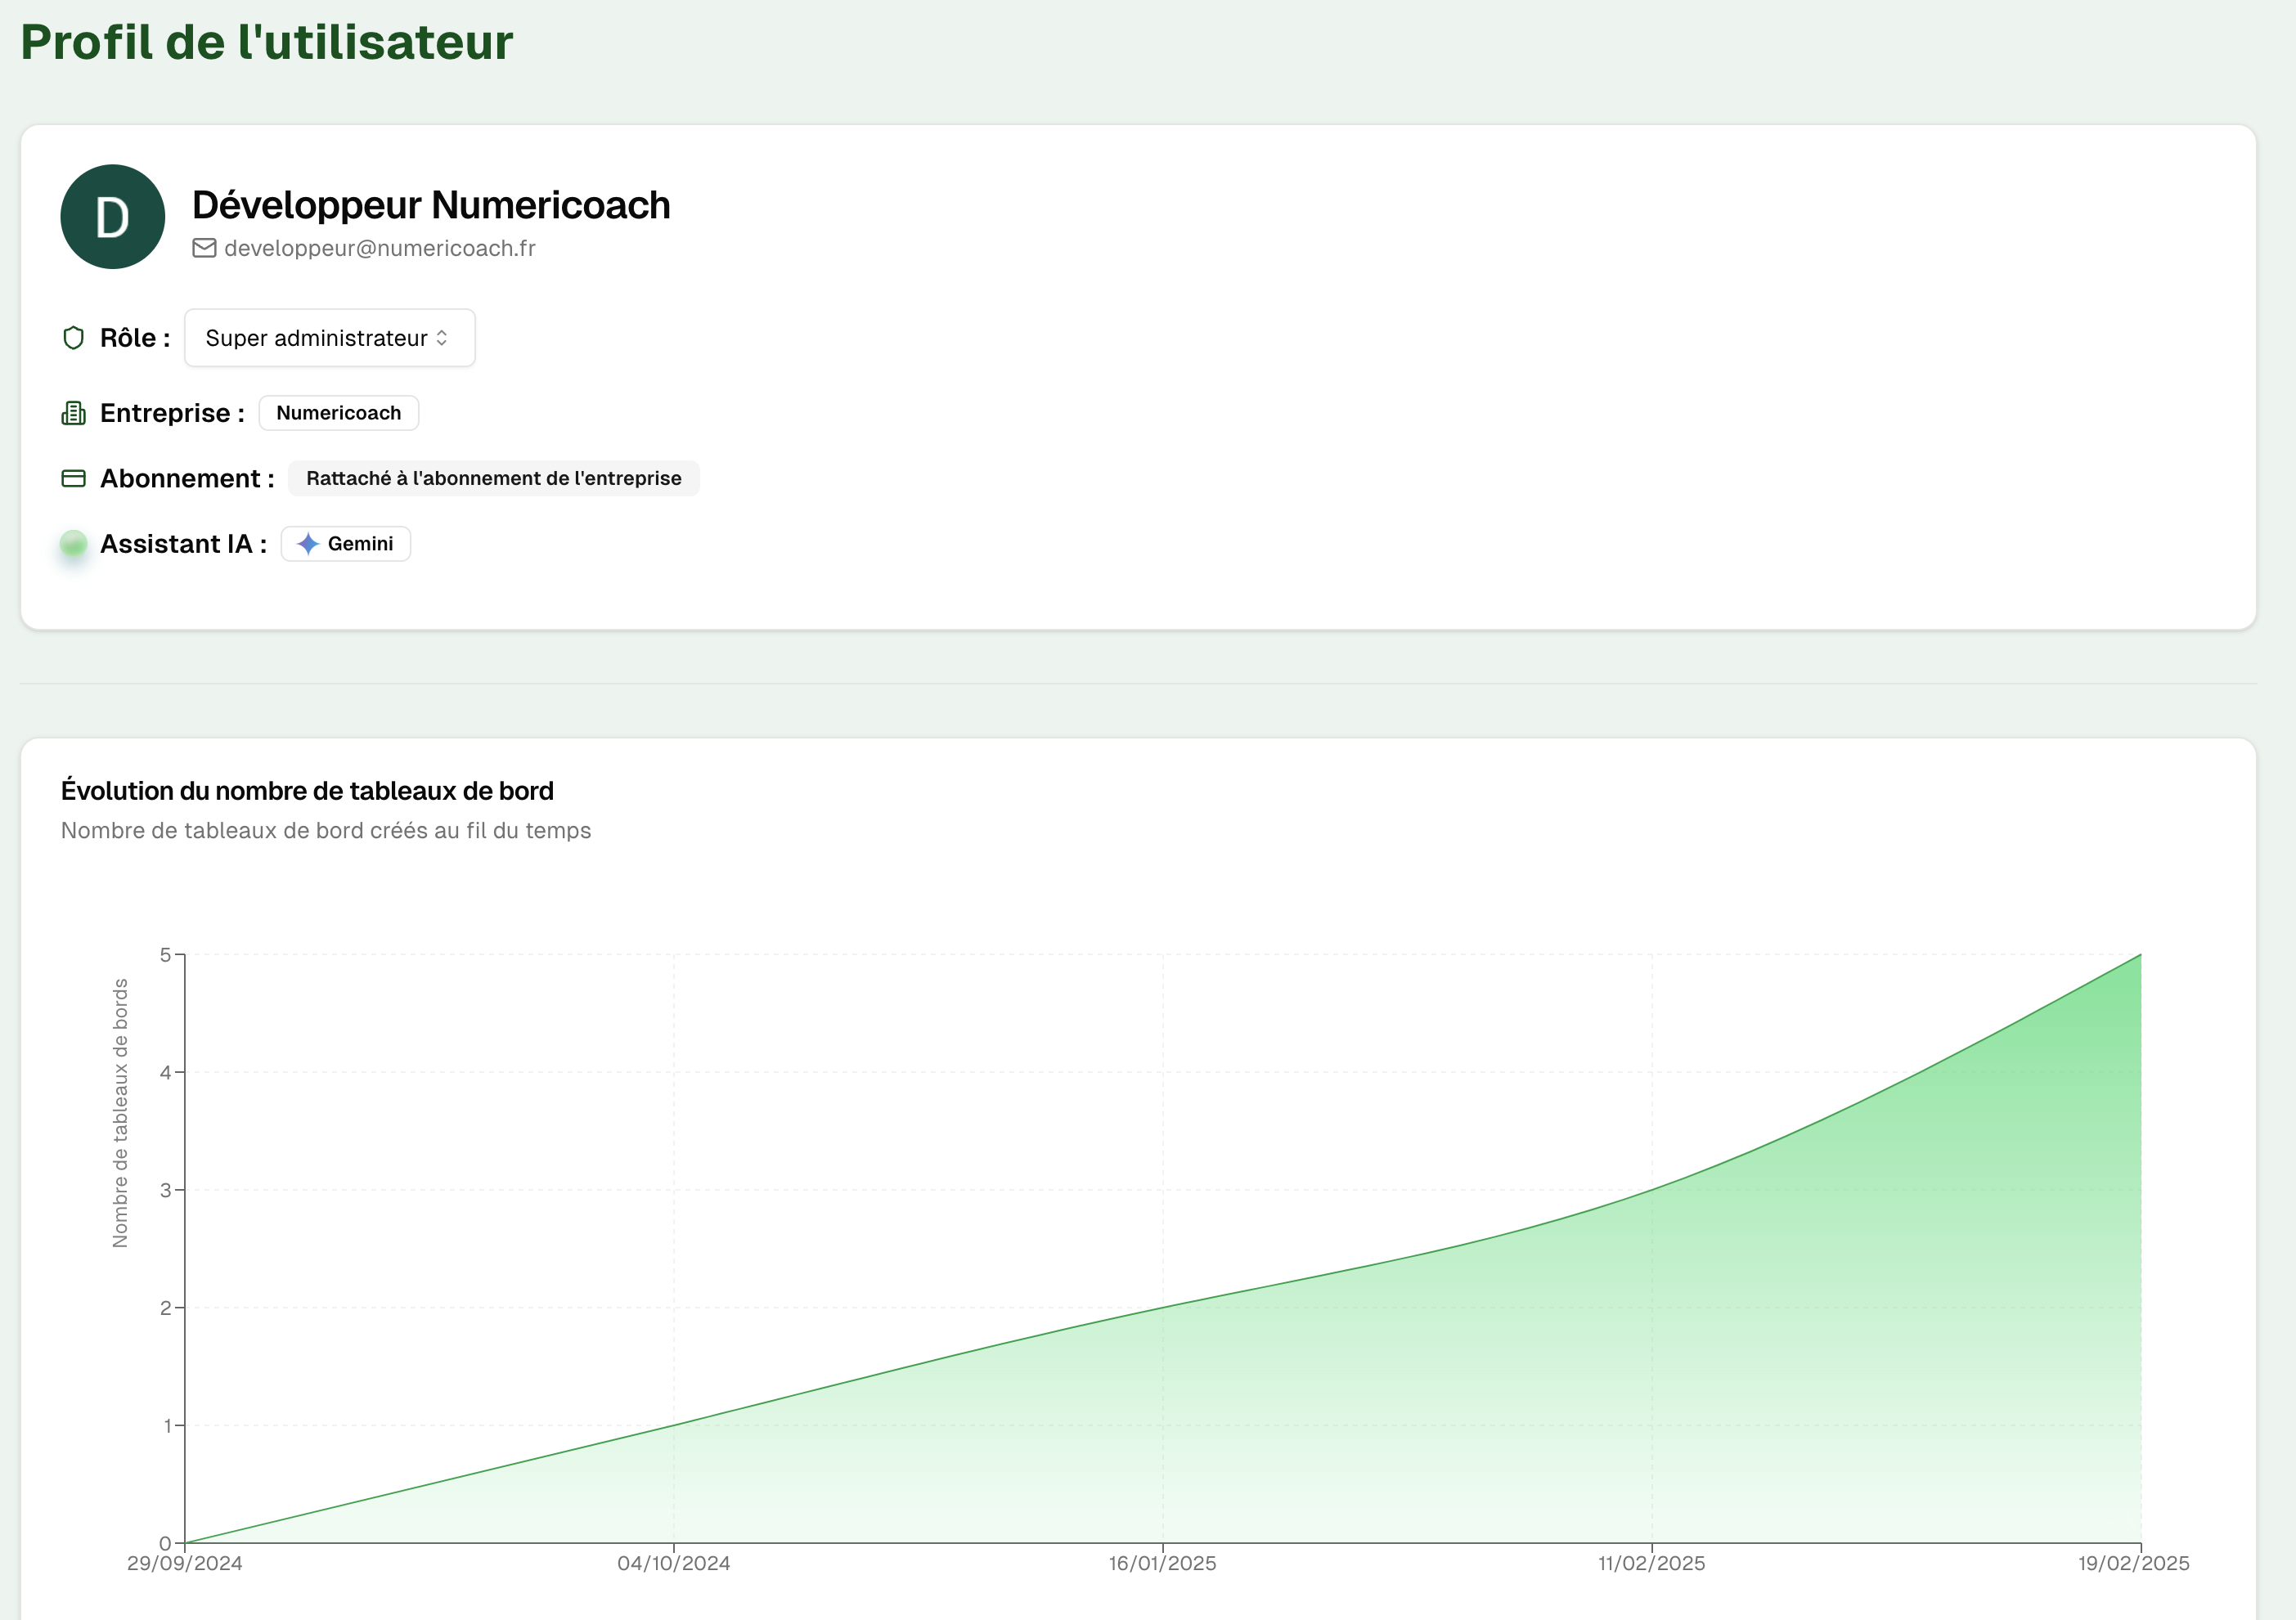2296x1620 pixels.
Task: Click the Gemini sparkle icon
Action: click(x=308, y=544)
